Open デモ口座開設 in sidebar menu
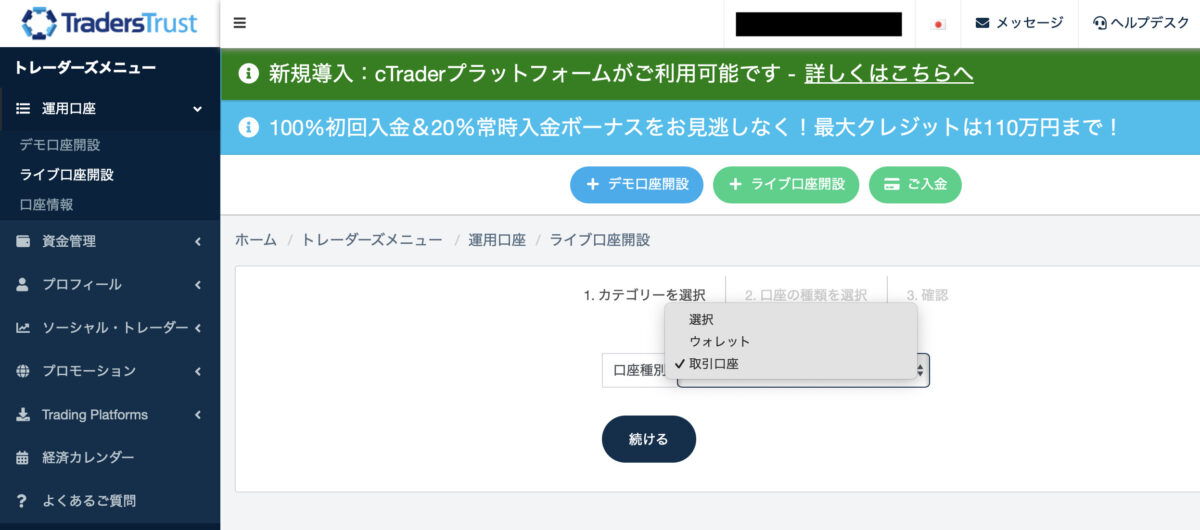The image size is (1200, 530). pyautogui.click(x=60, y=145)
